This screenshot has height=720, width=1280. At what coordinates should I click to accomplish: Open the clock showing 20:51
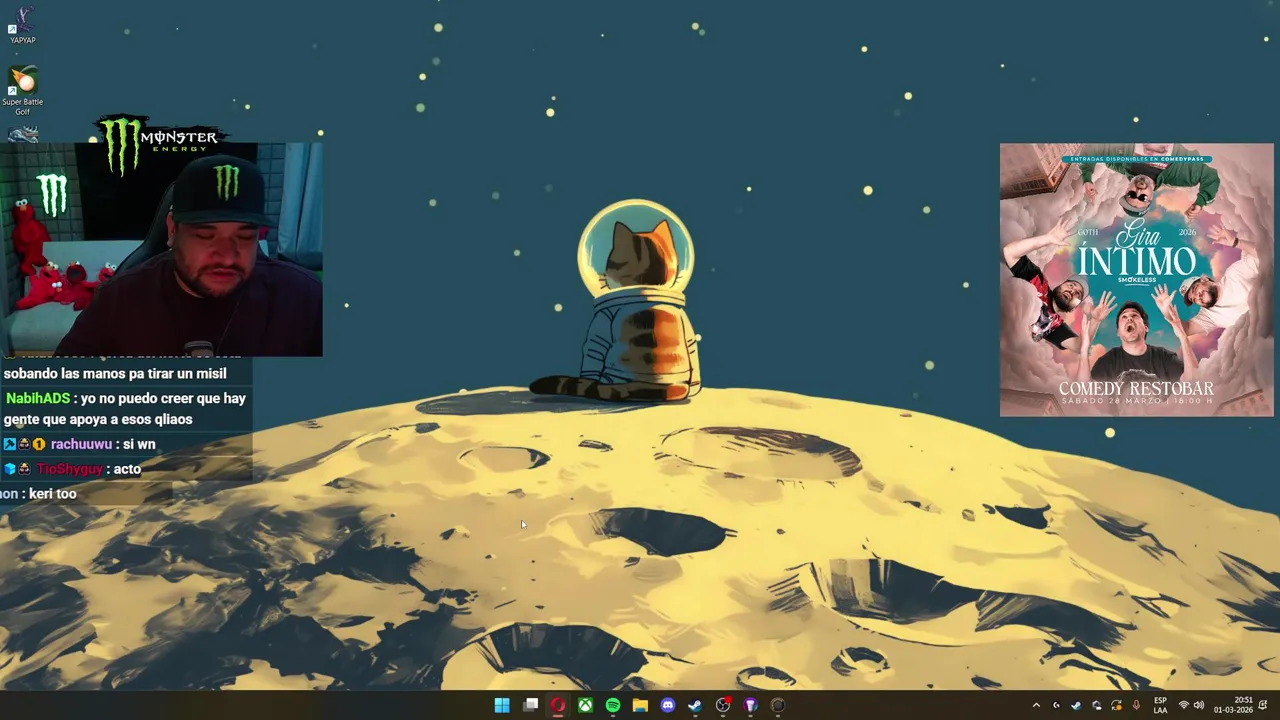pyautogui.click(x=1233, y=705)
